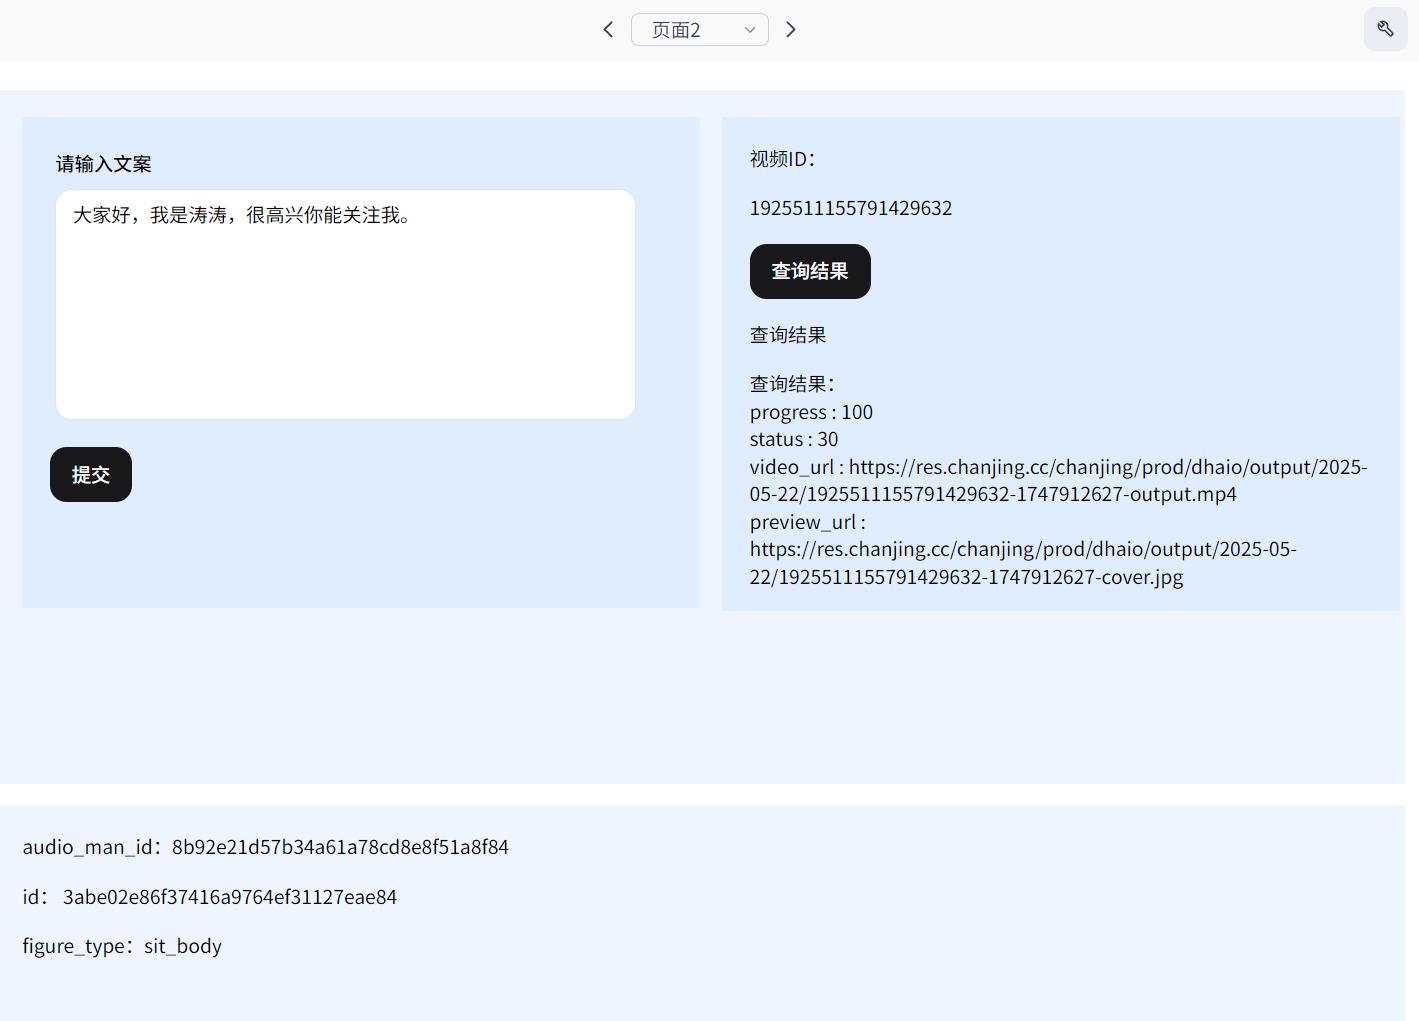Click the audio_man_id value text
This screenshot has height=1021, width=1419.
tap(340, 847)
